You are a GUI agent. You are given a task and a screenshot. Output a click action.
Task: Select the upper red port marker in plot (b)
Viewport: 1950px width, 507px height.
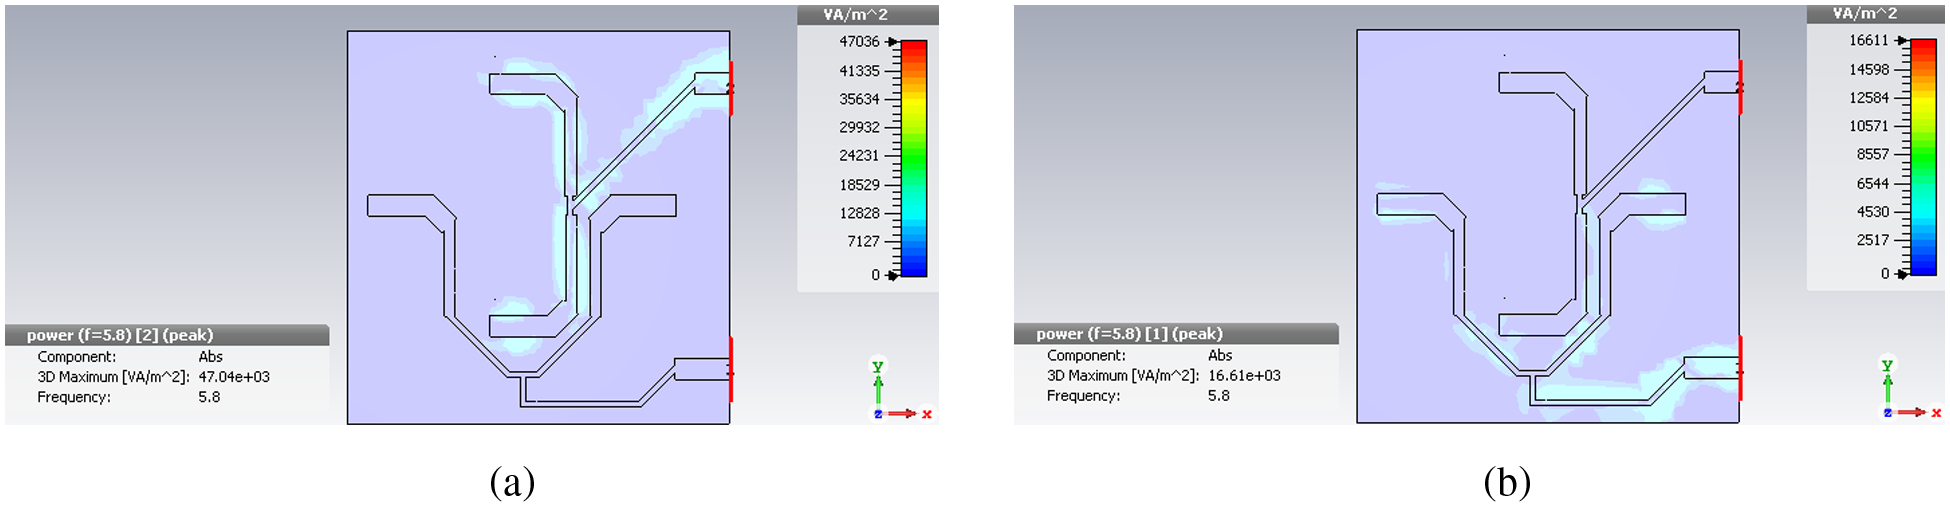[1740, 87]
